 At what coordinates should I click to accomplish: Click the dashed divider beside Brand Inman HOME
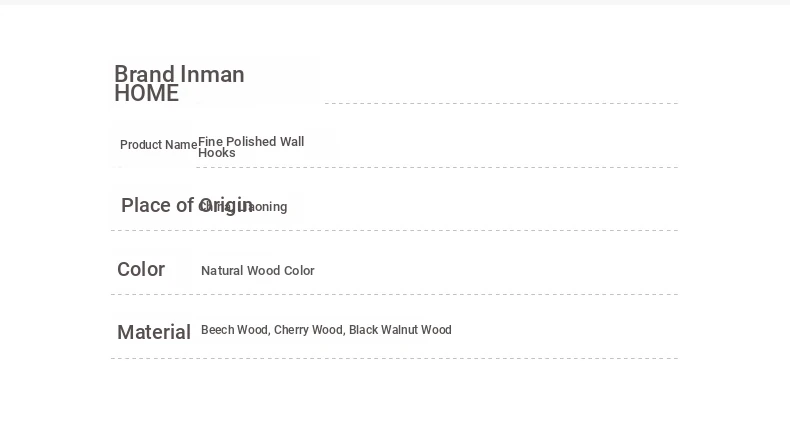pyautogui.click(x=501, y=103)
